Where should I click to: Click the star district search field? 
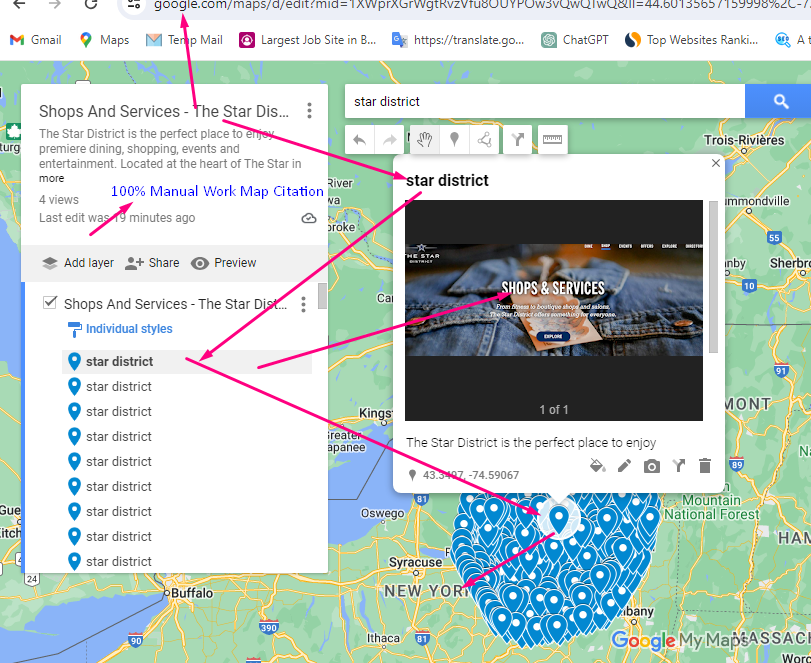(544, 101)
